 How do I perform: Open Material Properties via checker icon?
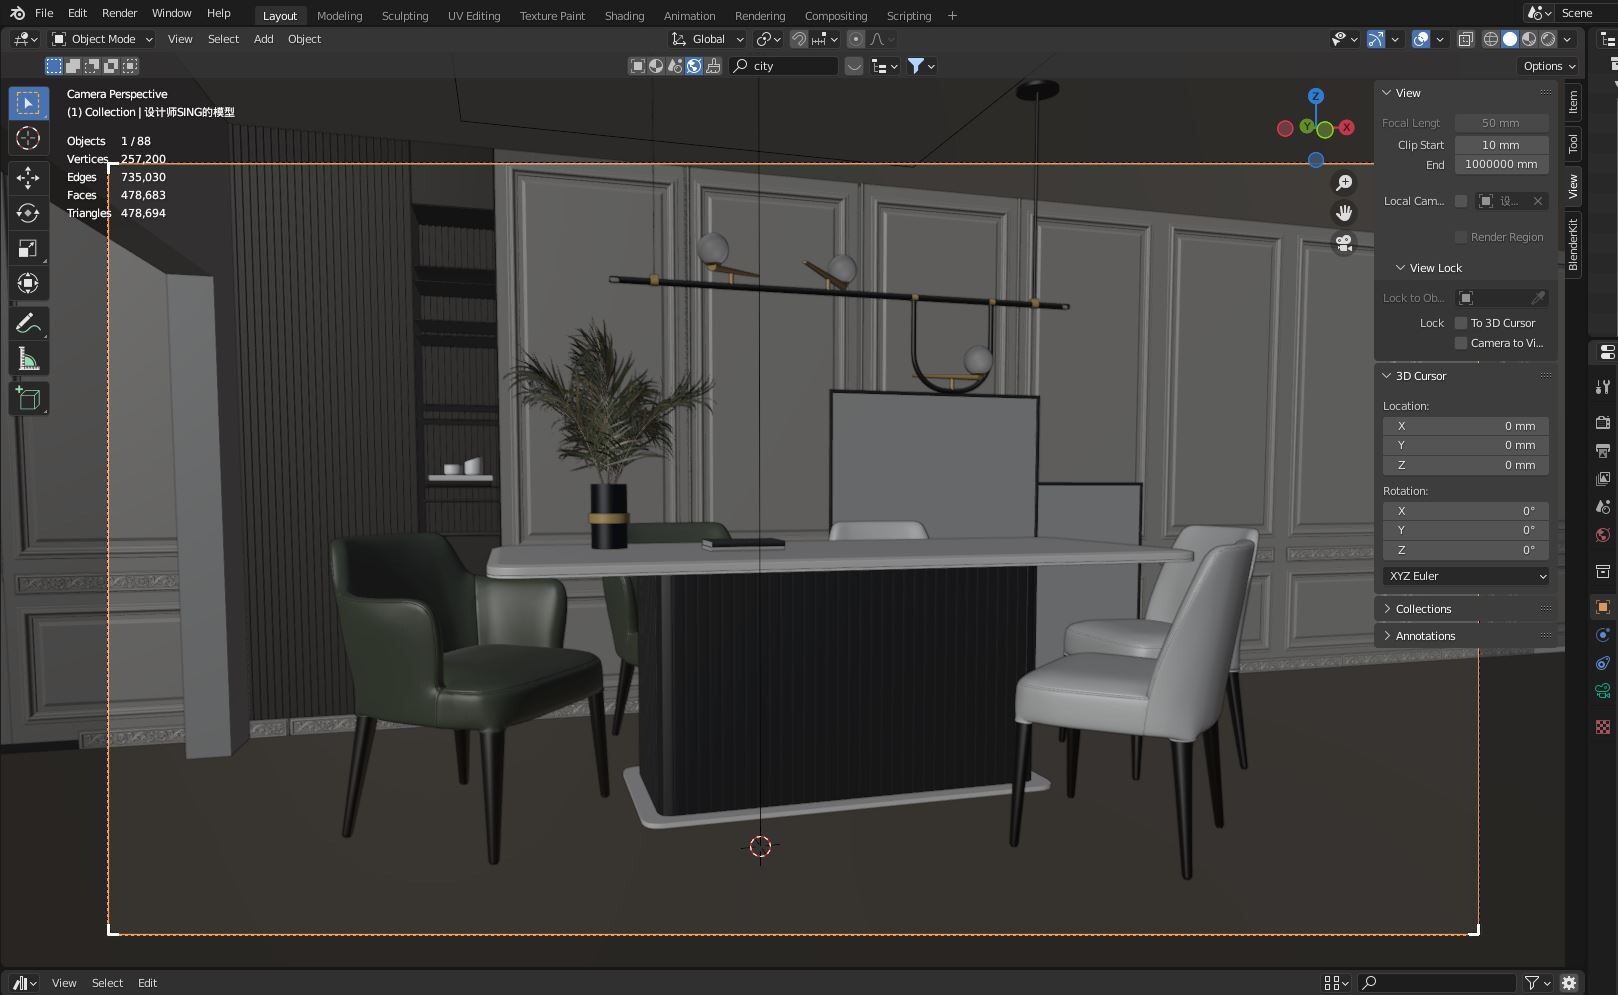point(1603,726)
